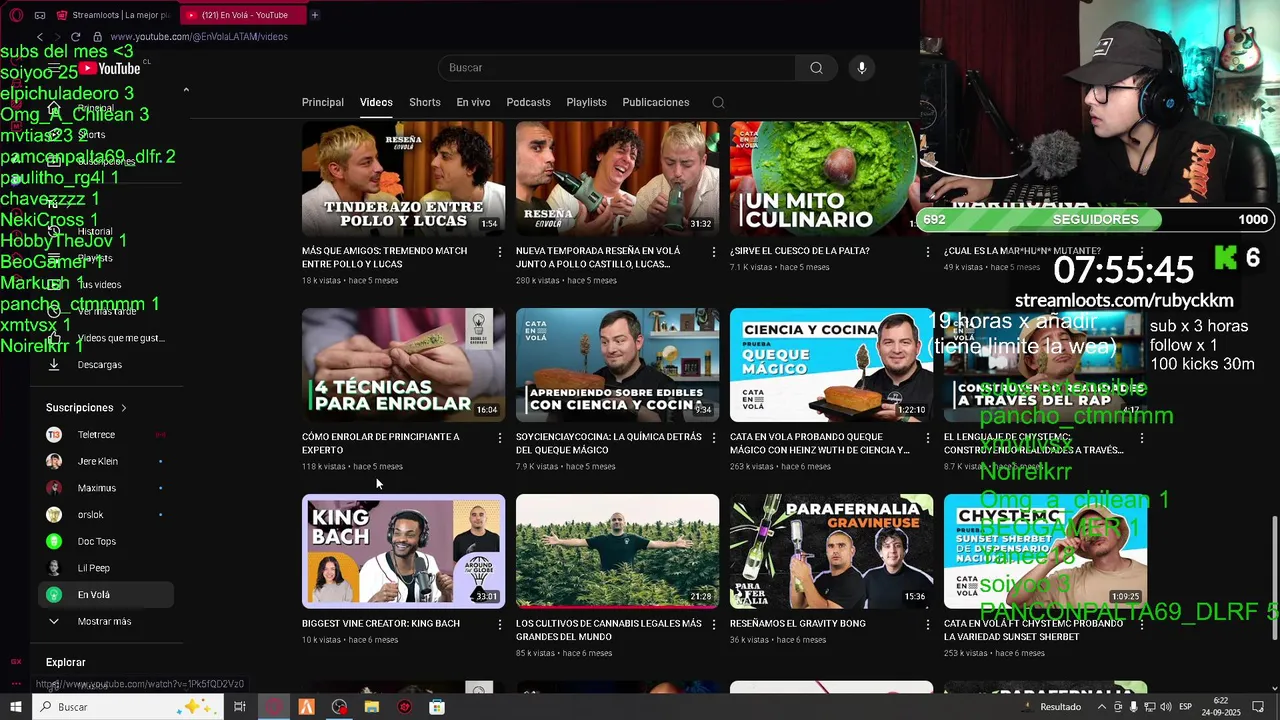This screenshot has width=1280, height=720.
Task: Play Tinderazo entre Pollo y Lucas thumbnail
Action: (x=403, y=178)
